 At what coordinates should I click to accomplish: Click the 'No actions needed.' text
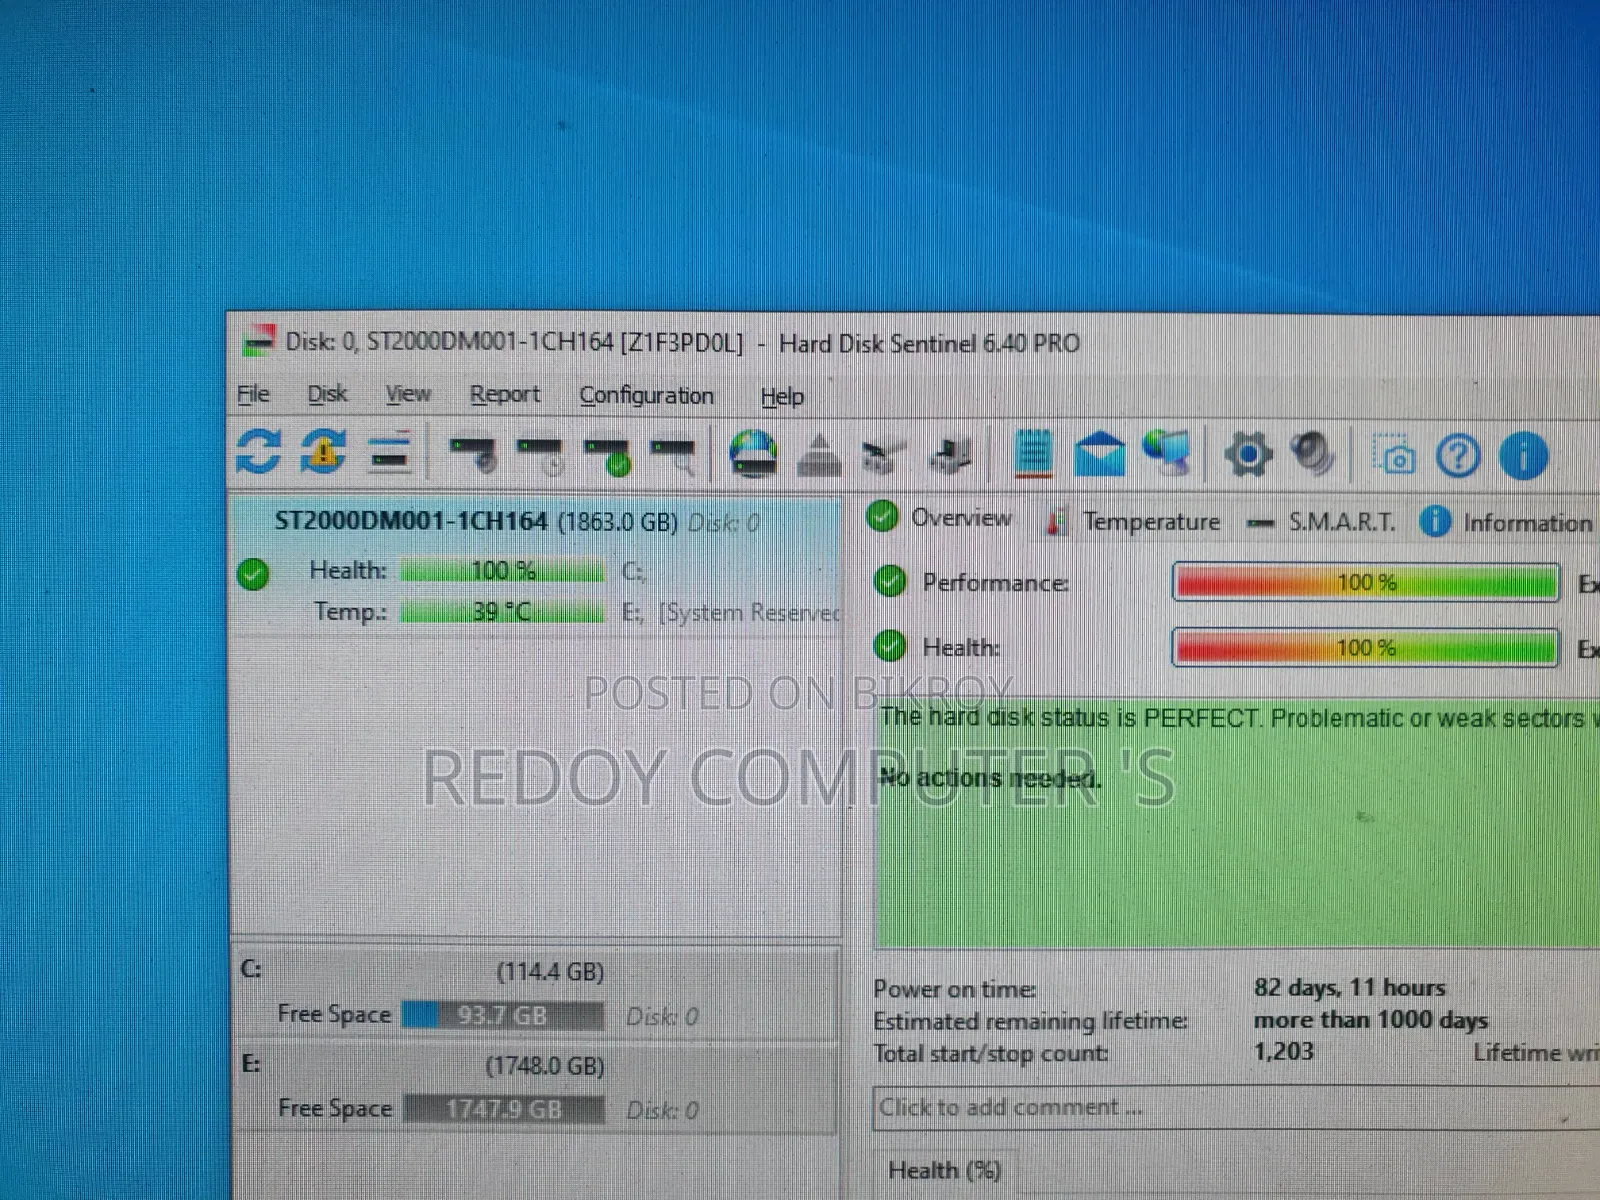tap(990, 777)
